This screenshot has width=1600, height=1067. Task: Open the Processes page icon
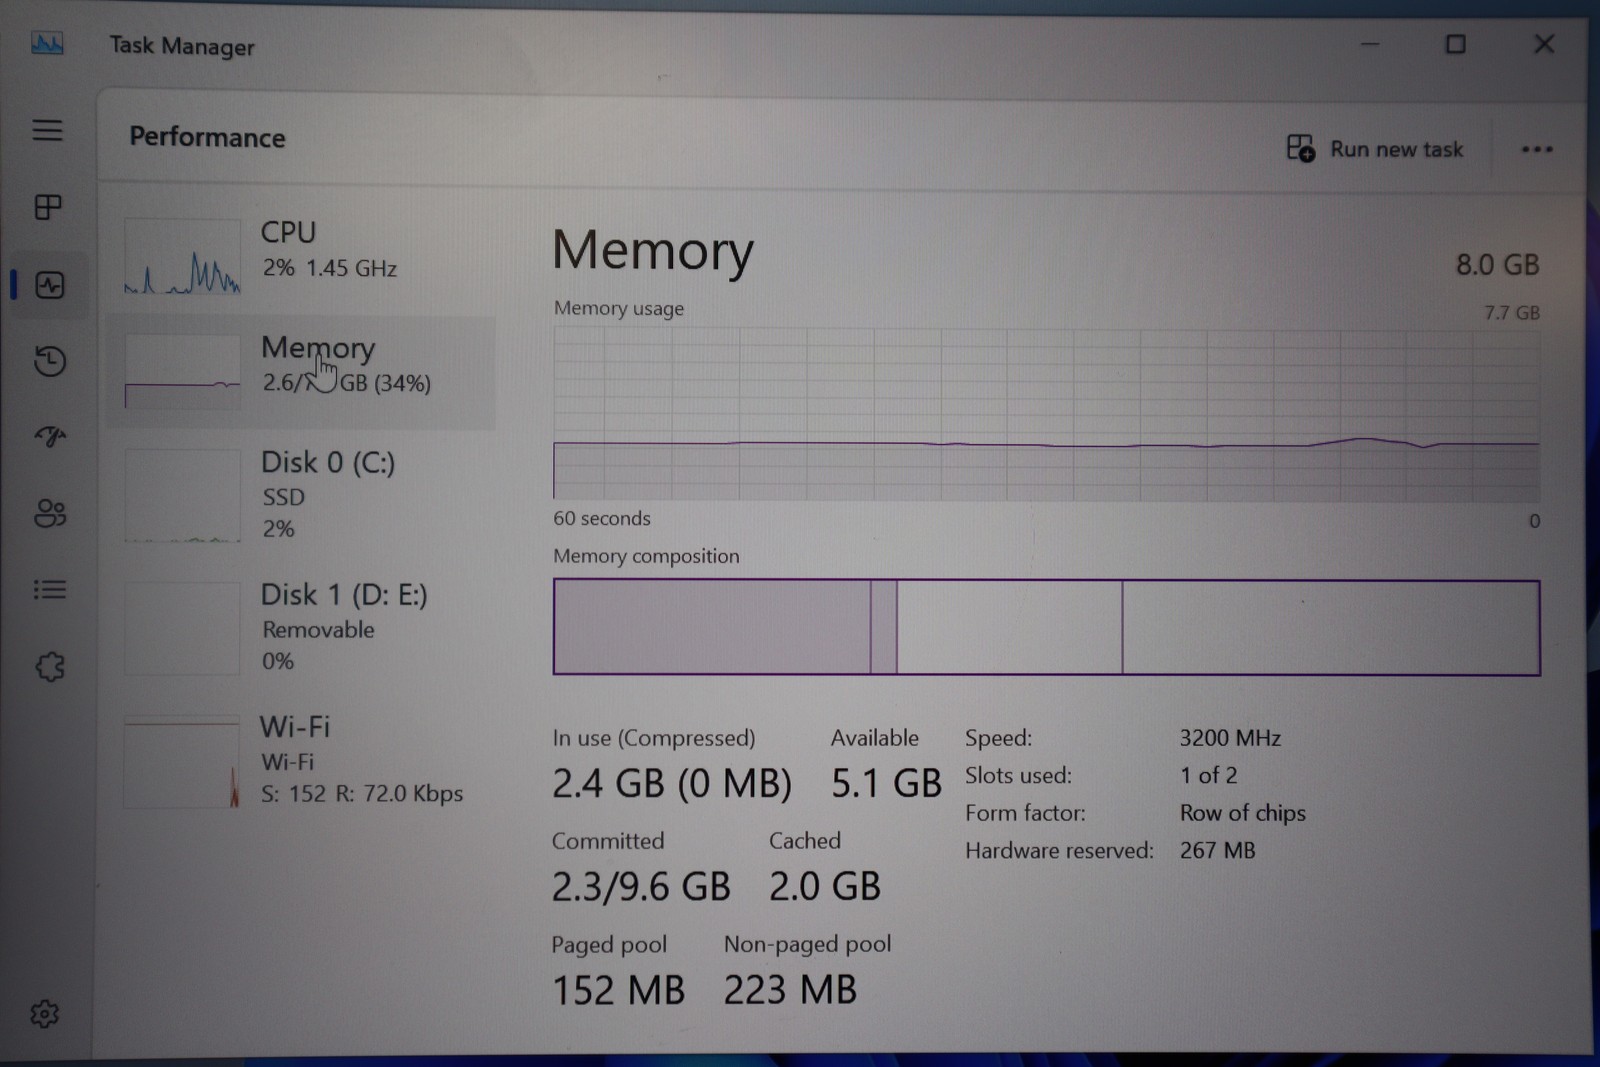48,207
